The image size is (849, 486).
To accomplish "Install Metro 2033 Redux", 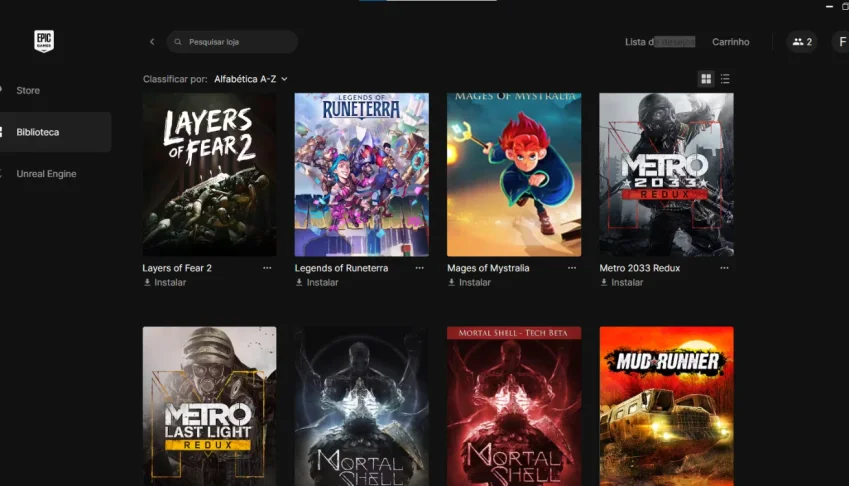I will (622, 283).
